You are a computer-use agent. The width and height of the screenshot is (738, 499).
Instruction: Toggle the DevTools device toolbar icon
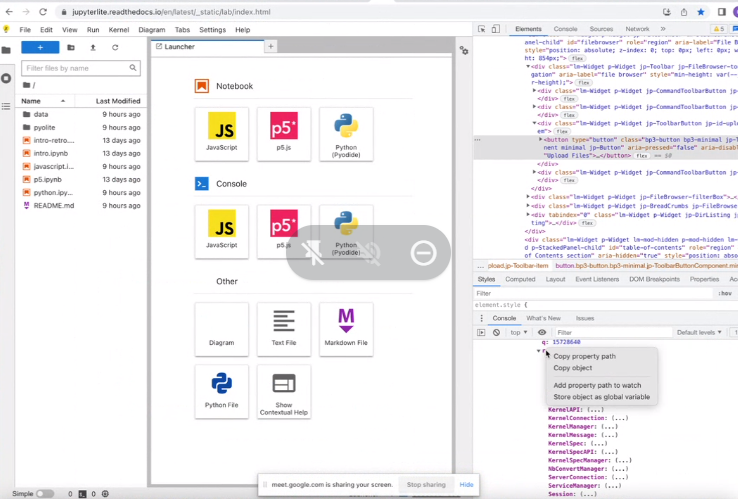[496, 29]
